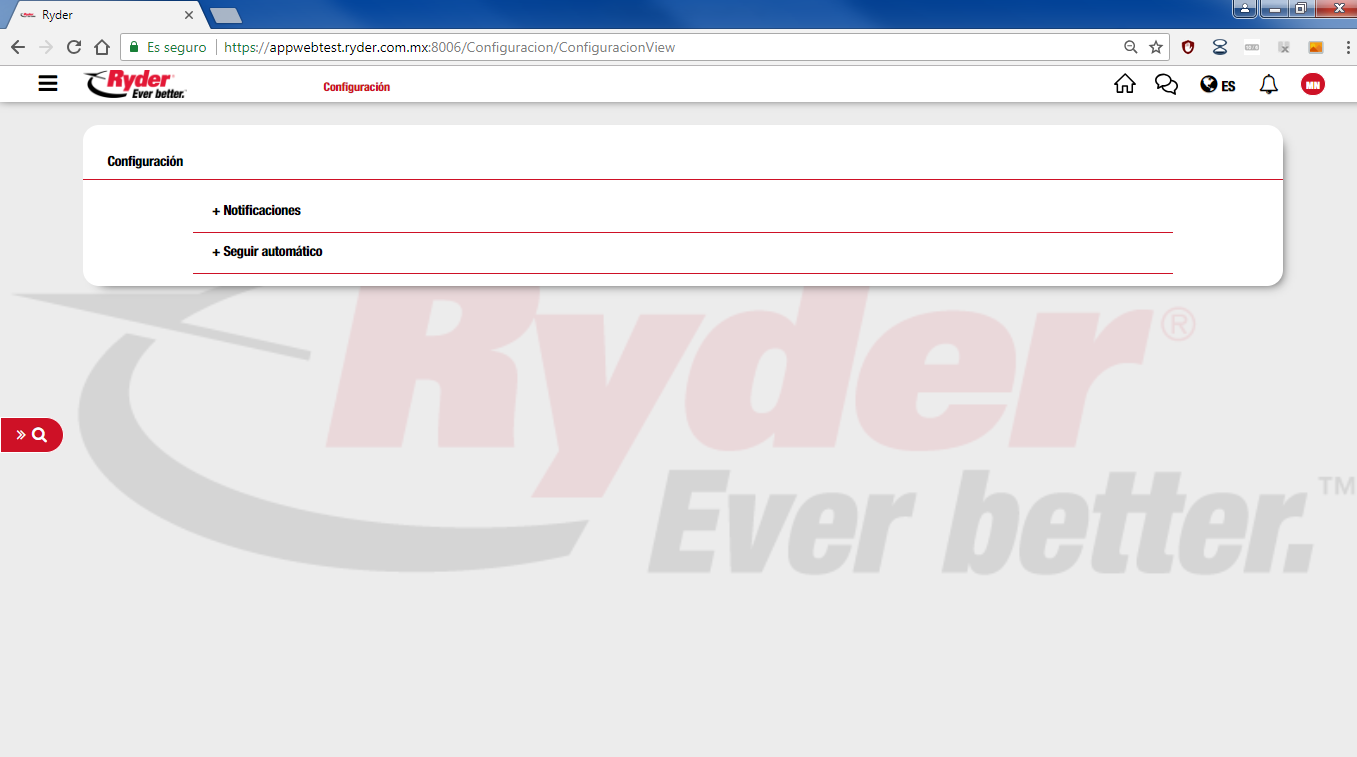Click the browser address bar URL
The width and height of the screenshot is (1357, 757).
point(450,47)
